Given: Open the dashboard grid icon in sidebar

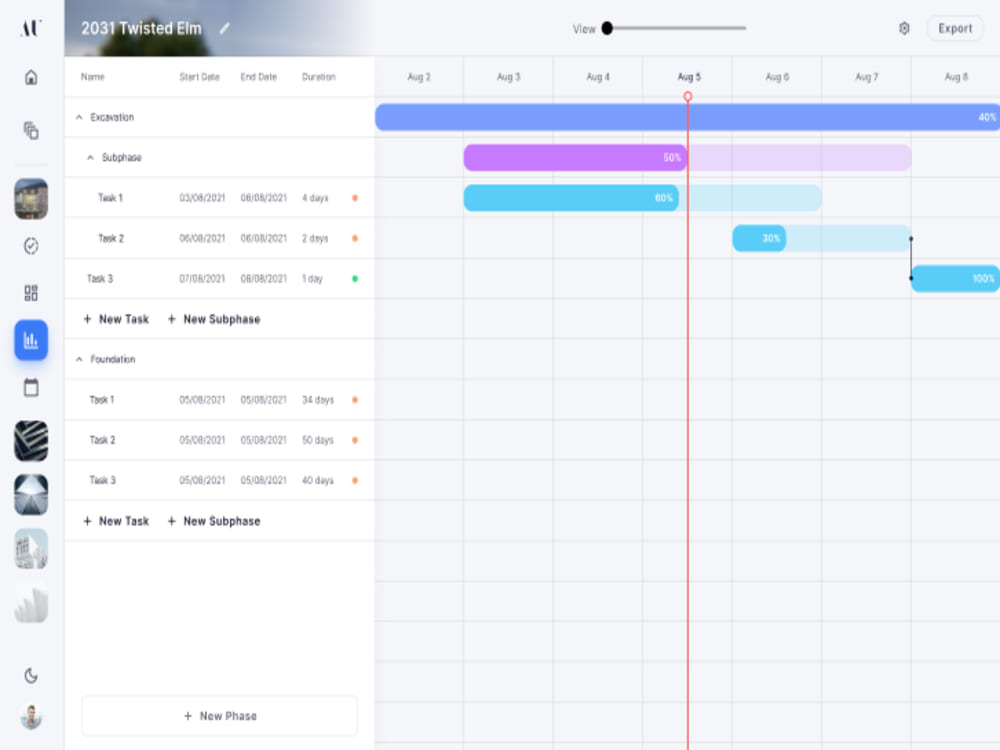Looking at the screenshot, I should pos(31,293).
